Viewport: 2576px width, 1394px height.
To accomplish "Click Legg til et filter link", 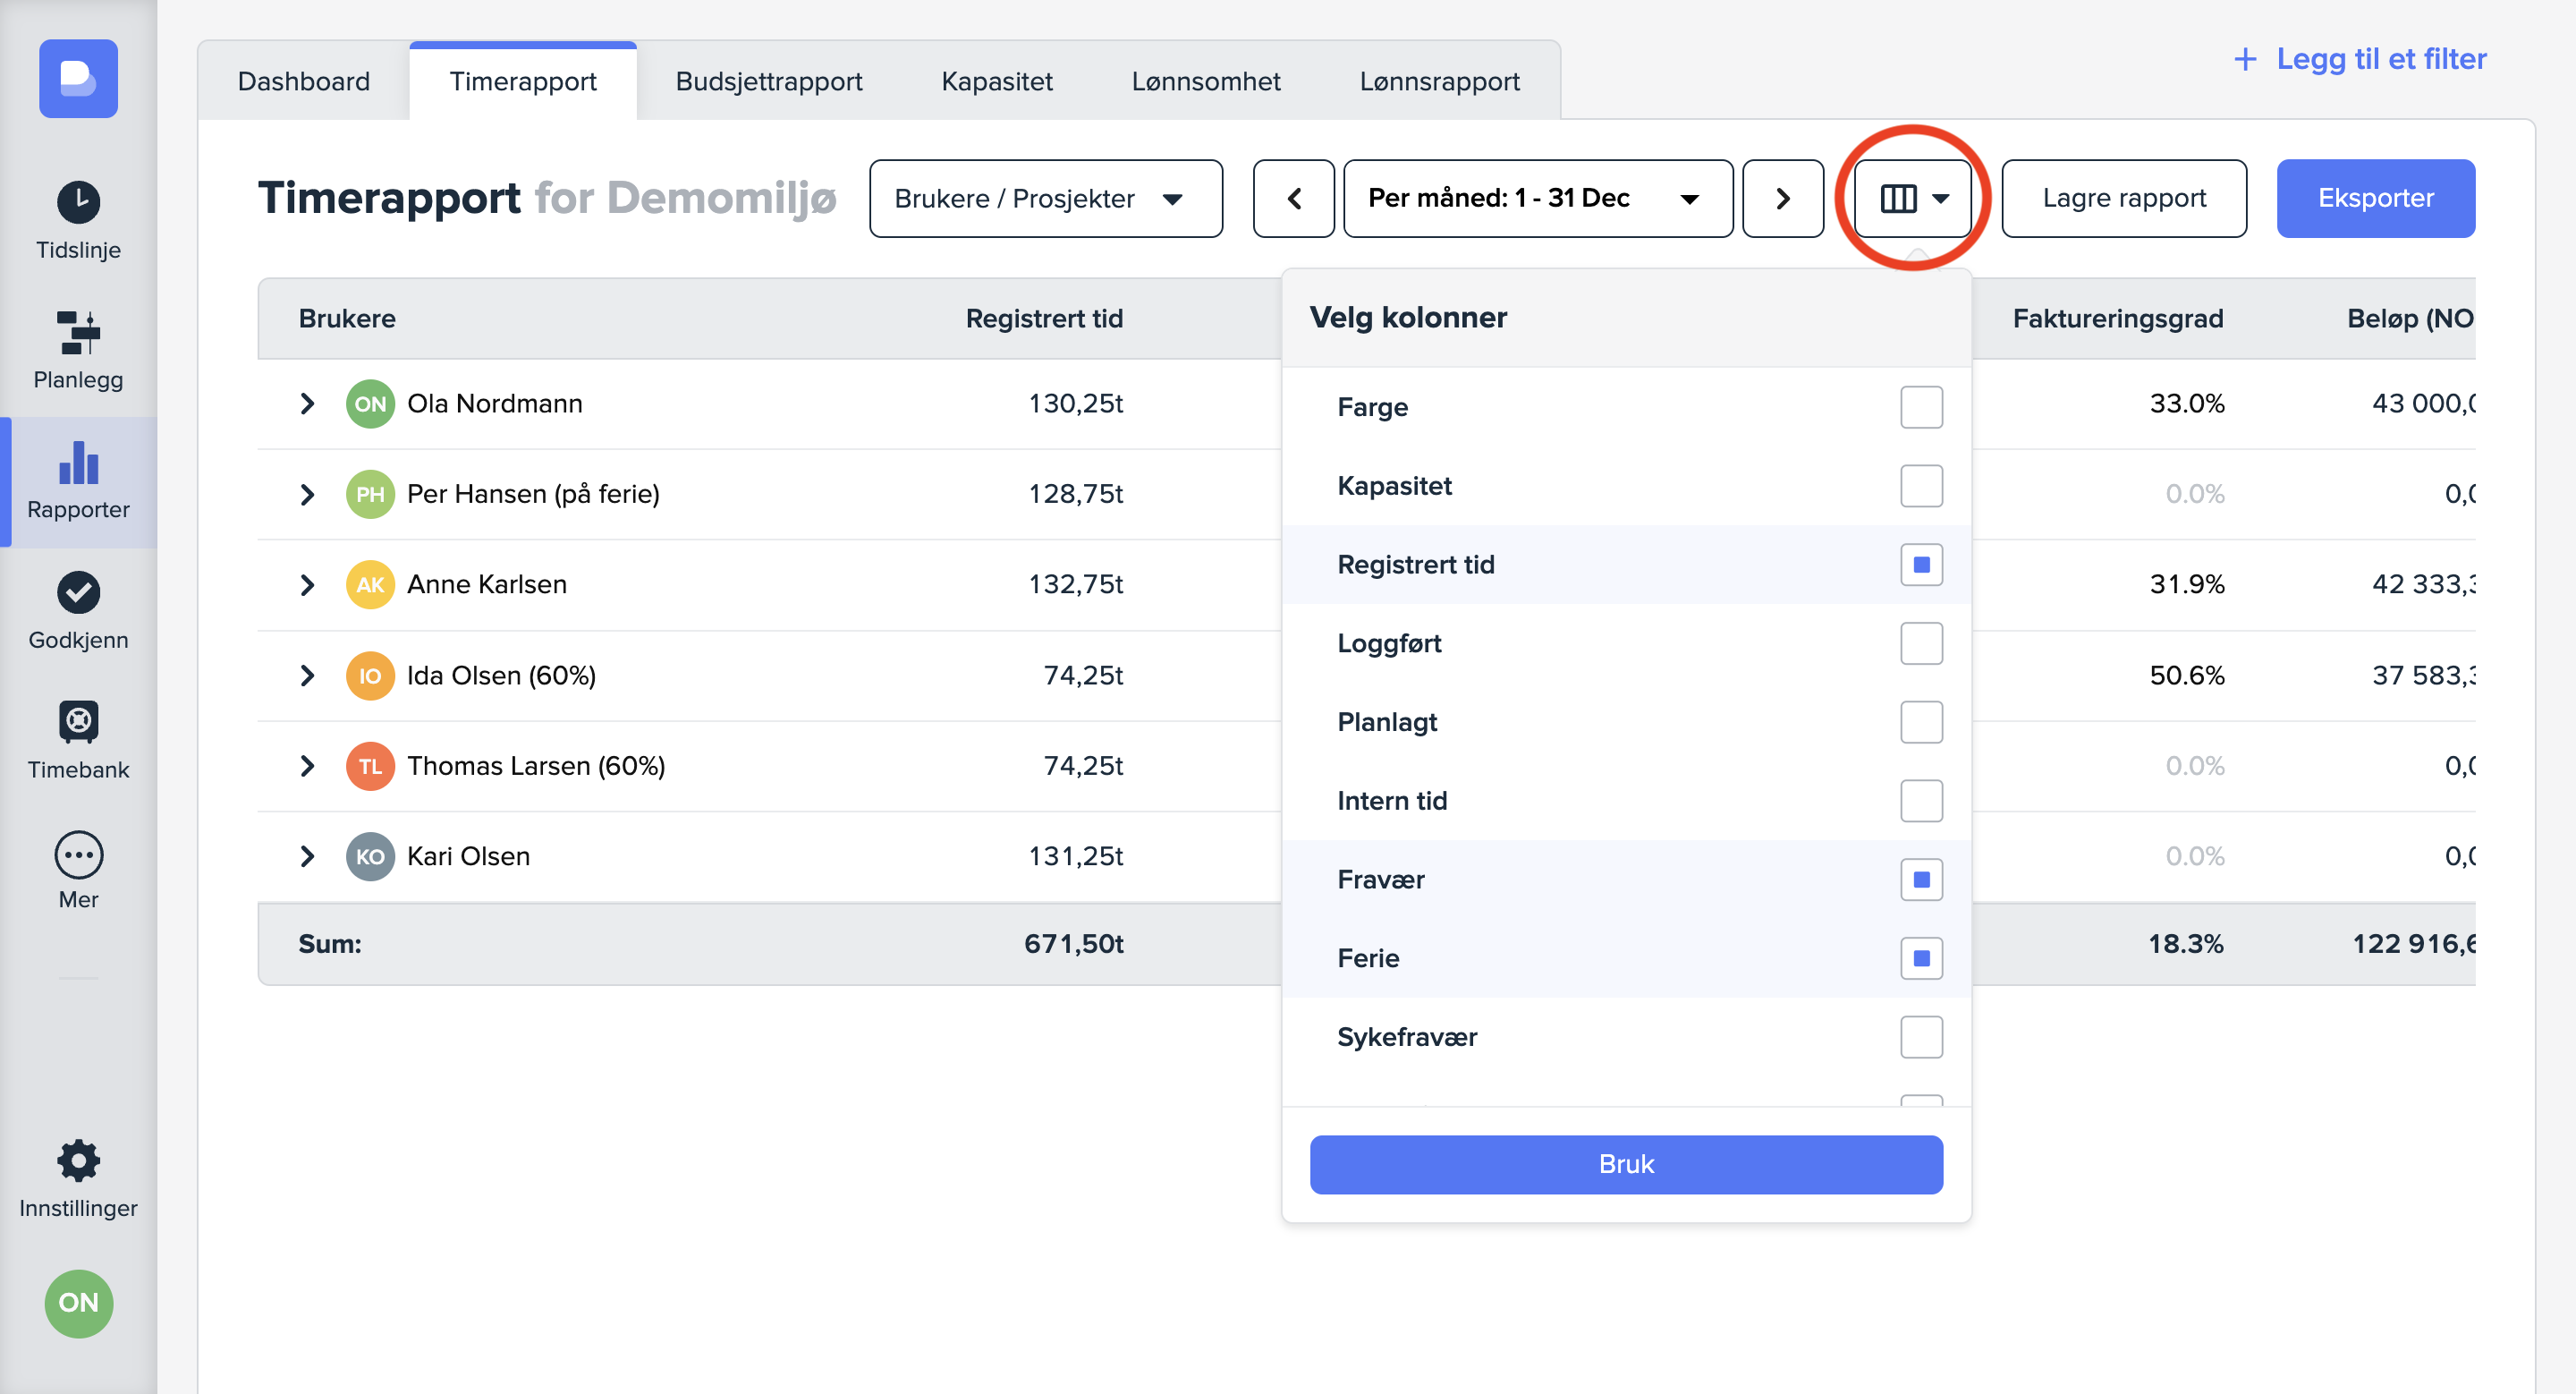I will (2360, 59).
